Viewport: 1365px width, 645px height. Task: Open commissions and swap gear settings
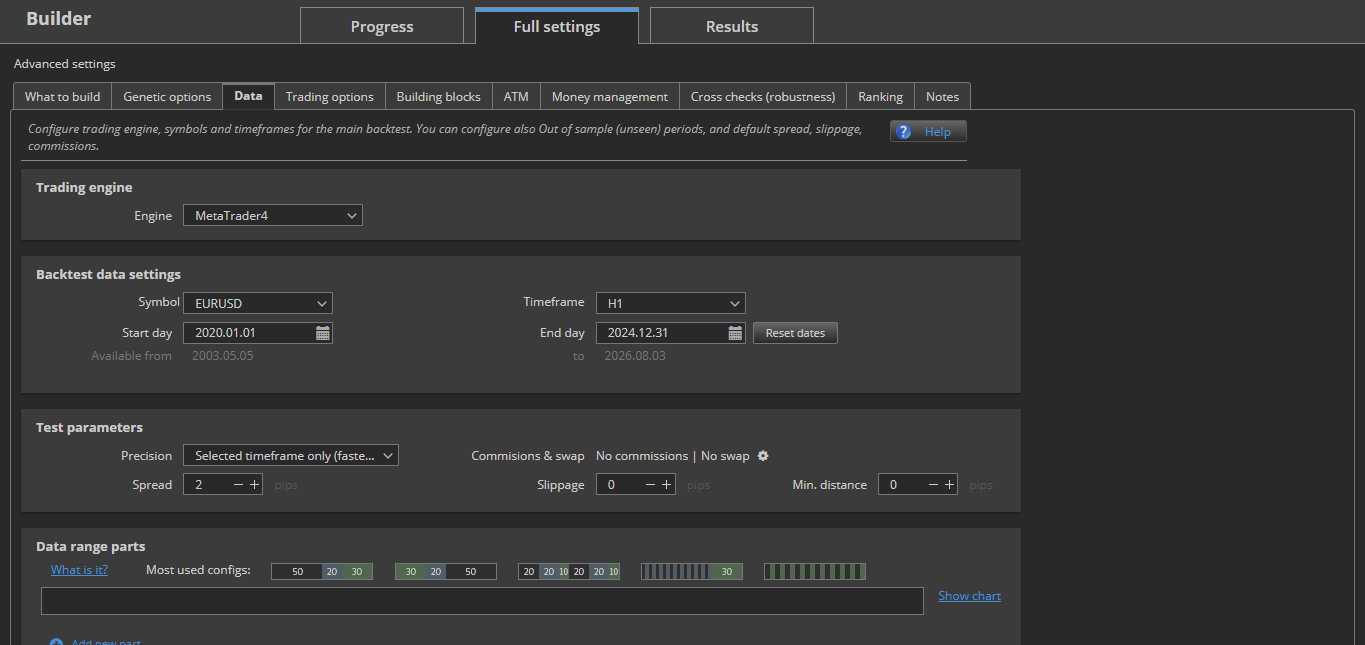coord(763,456)
